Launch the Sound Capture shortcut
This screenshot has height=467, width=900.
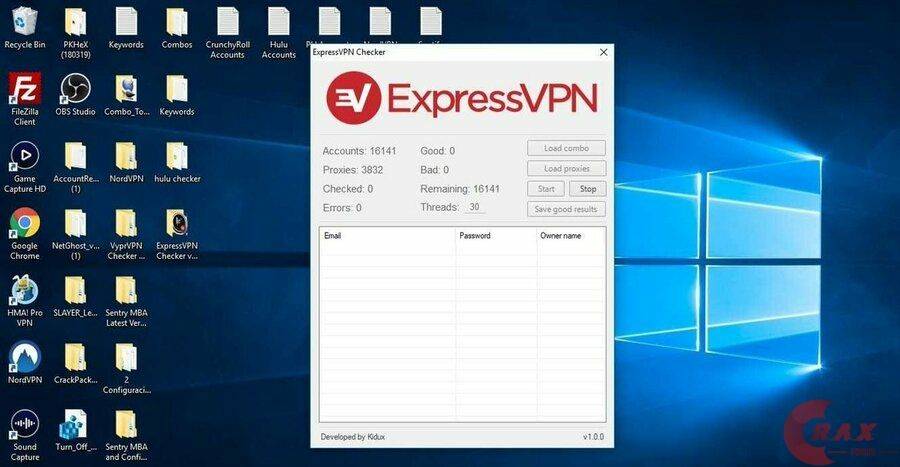point(25,435)
